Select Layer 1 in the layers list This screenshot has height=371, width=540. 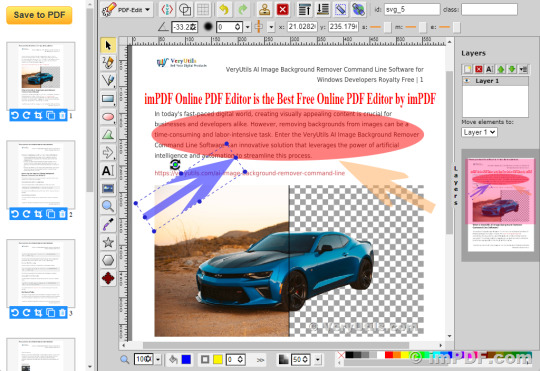click(x=495, y=81)
